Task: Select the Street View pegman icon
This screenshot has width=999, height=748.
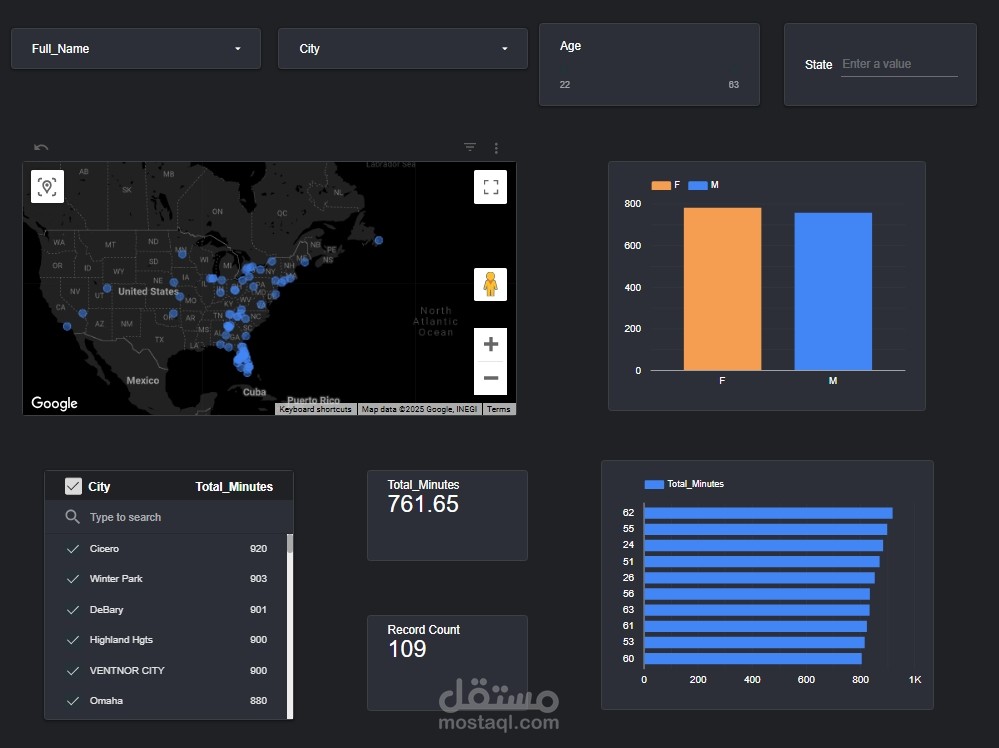Action: (x=491, y=284)
